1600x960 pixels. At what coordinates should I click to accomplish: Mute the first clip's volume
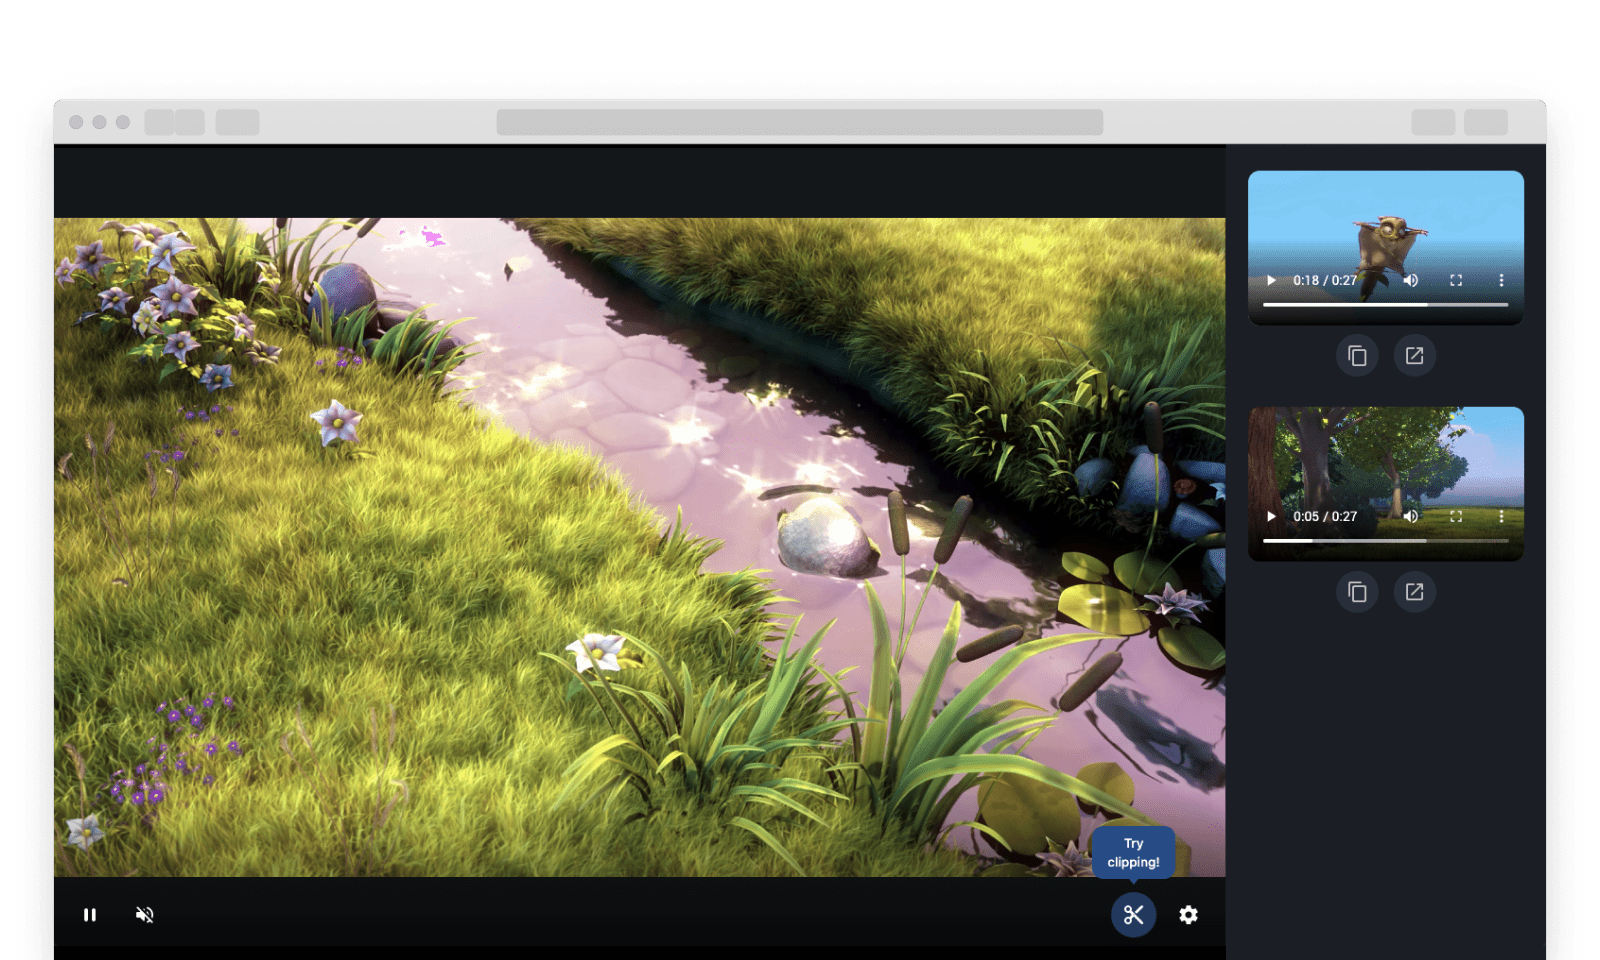click(1411, 281)
